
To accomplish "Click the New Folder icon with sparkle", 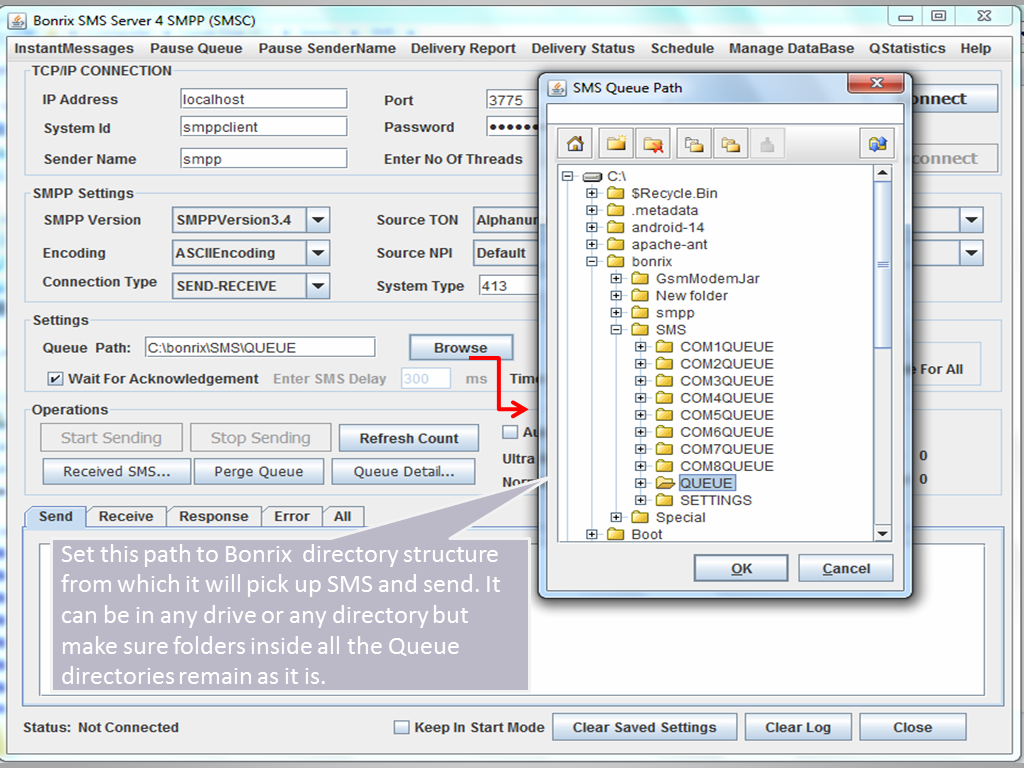I will point(616,144).
